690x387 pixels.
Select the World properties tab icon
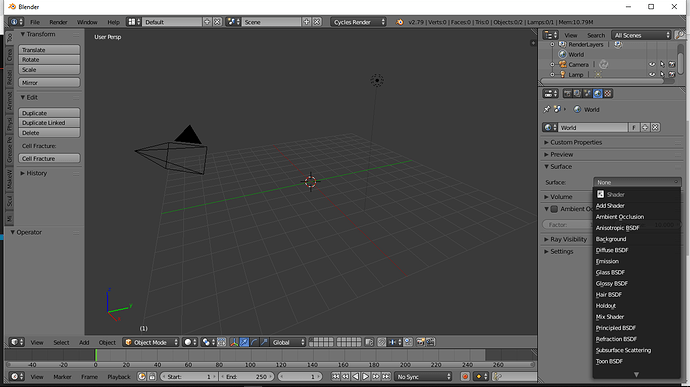pyautogui.click(x=598, y=94)
